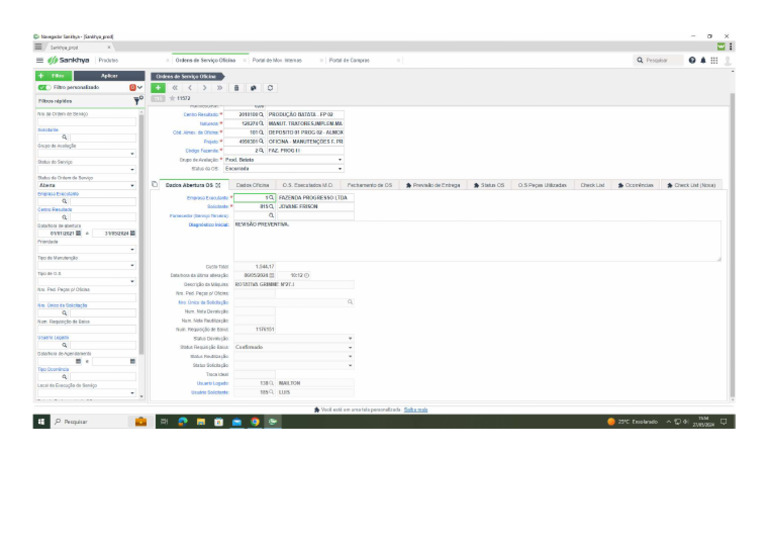Open the Prioridade filter dropdown
The height and width of the screenshot is (543, 768).
(87, 249)
